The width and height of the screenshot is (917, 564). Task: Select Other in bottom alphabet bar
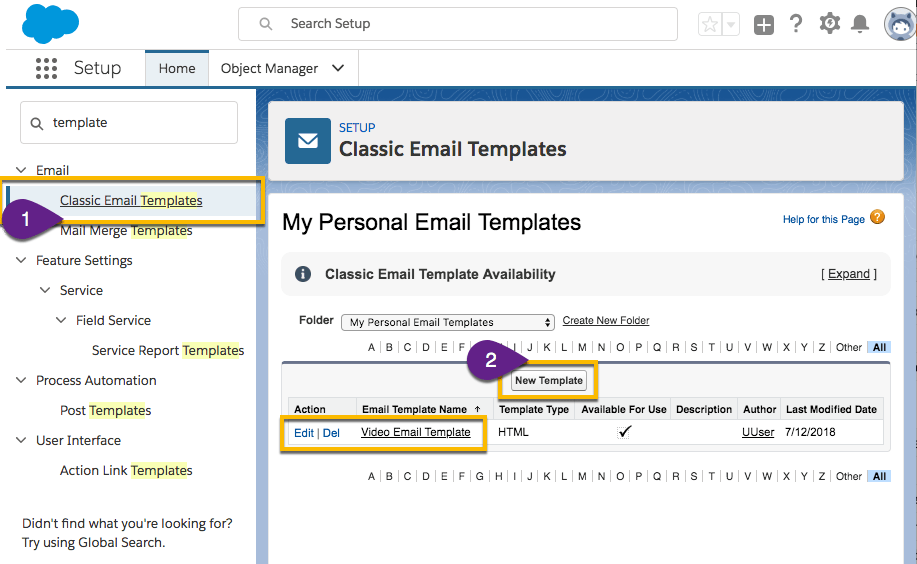(x=849, y=476)
